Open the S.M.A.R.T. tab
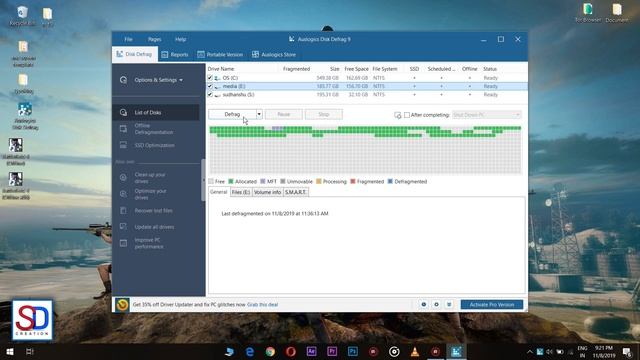Viewport: 640px width, 360px height. pyautogui.click(x=296, y=192)
